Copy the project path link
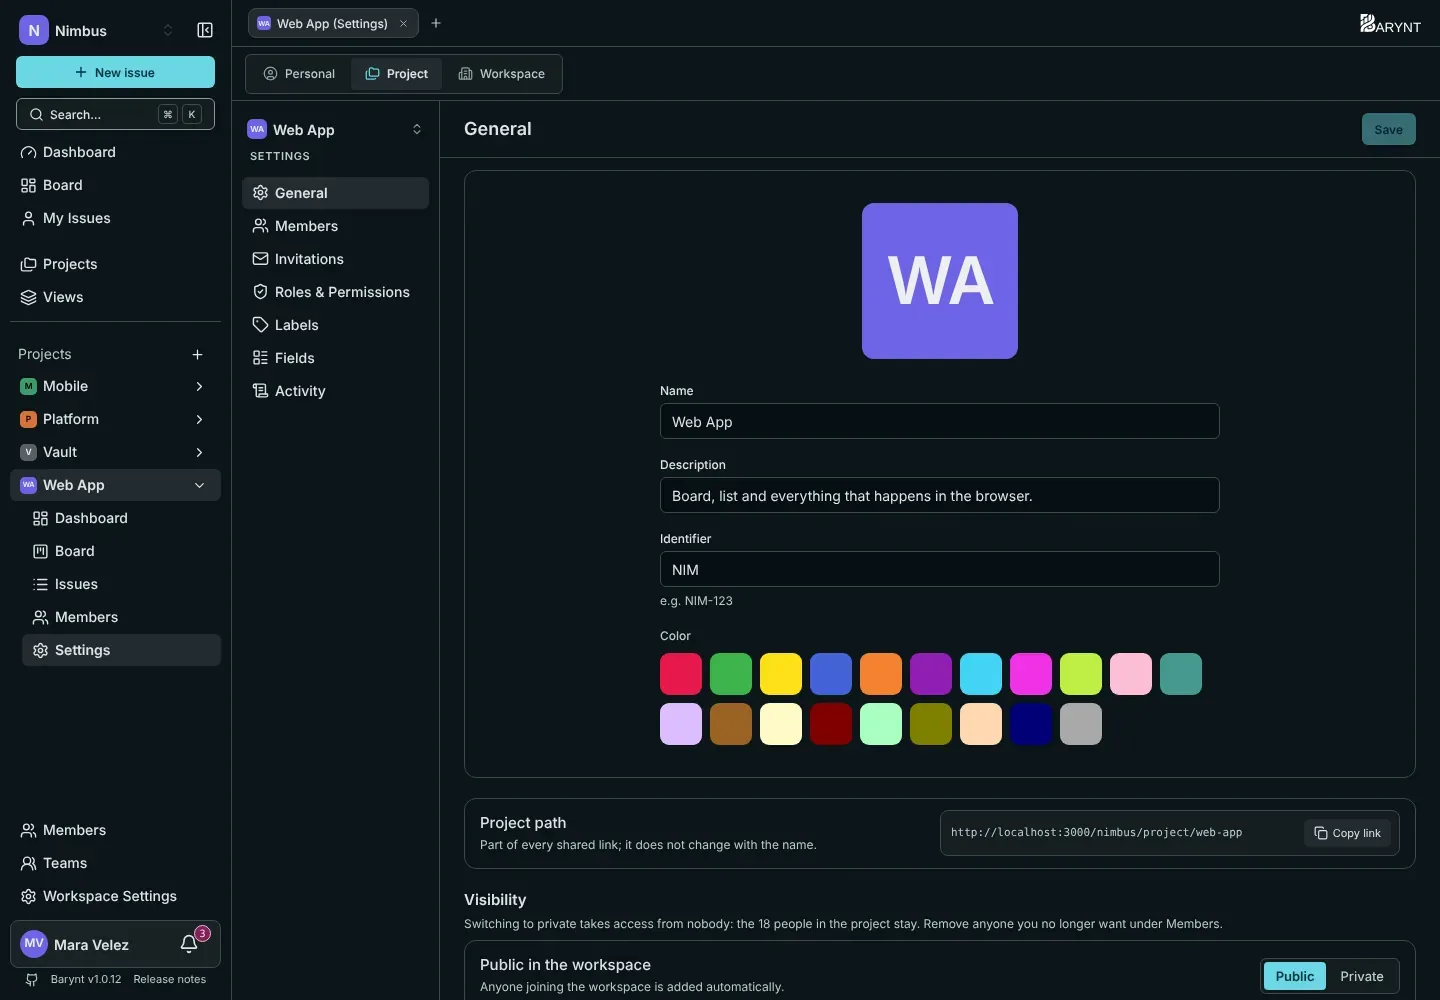The image size is (1440, 1000). (x=1347, y=833)
